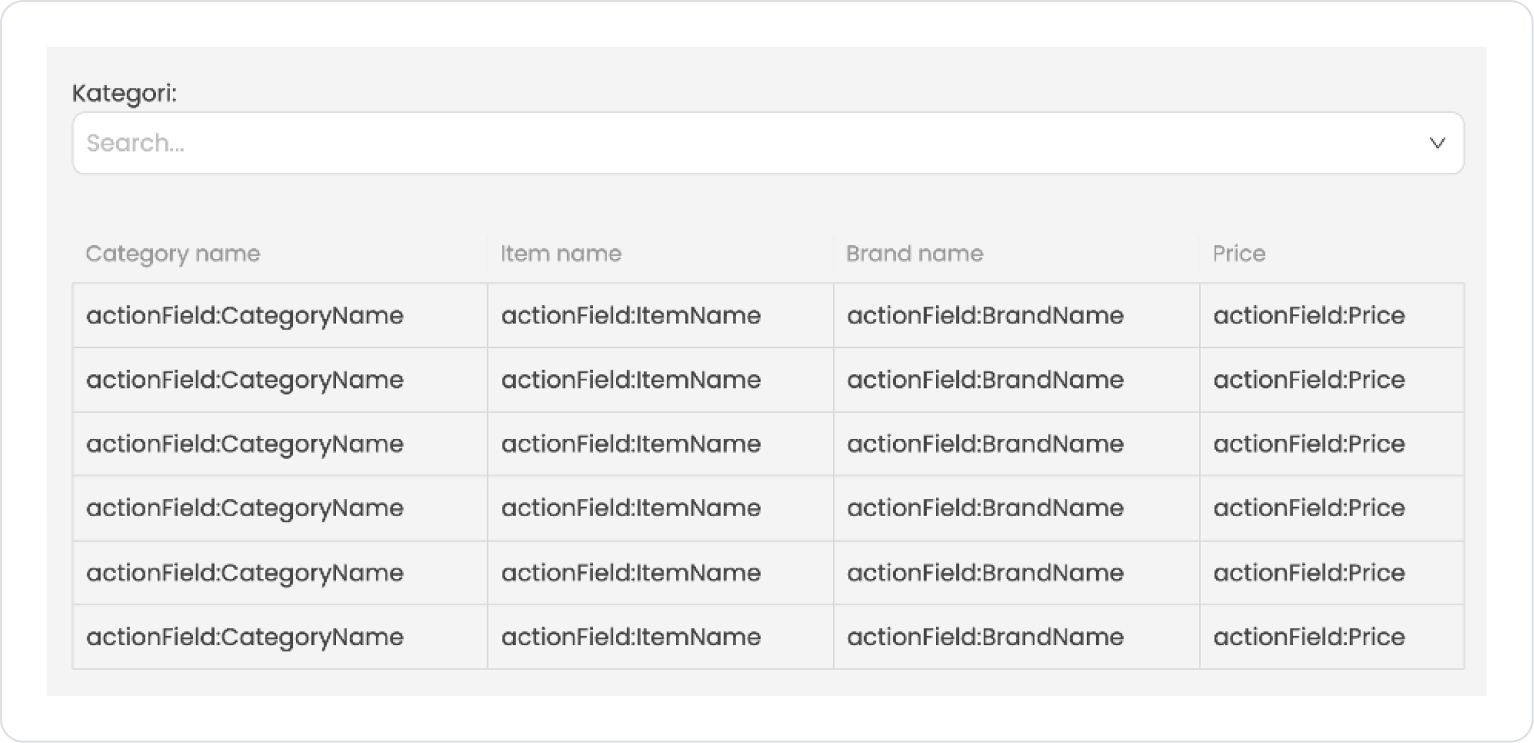Select third row's actionField:ItemName cell
Screen dimensions: 1534x743
tap(631, 444)
